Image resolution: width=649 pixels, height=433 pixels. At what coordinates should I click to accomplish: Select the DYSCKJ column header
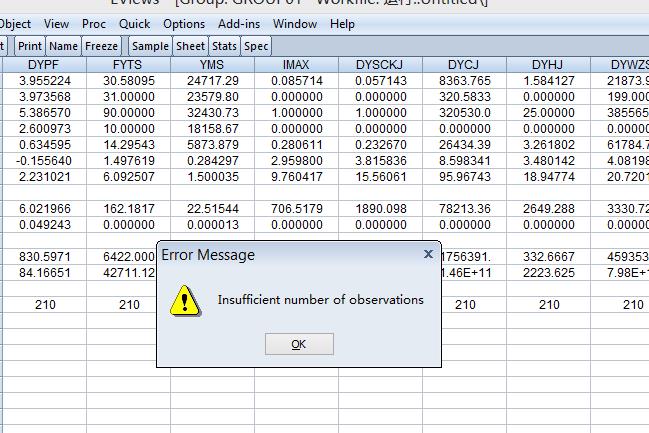pos(380,65)
